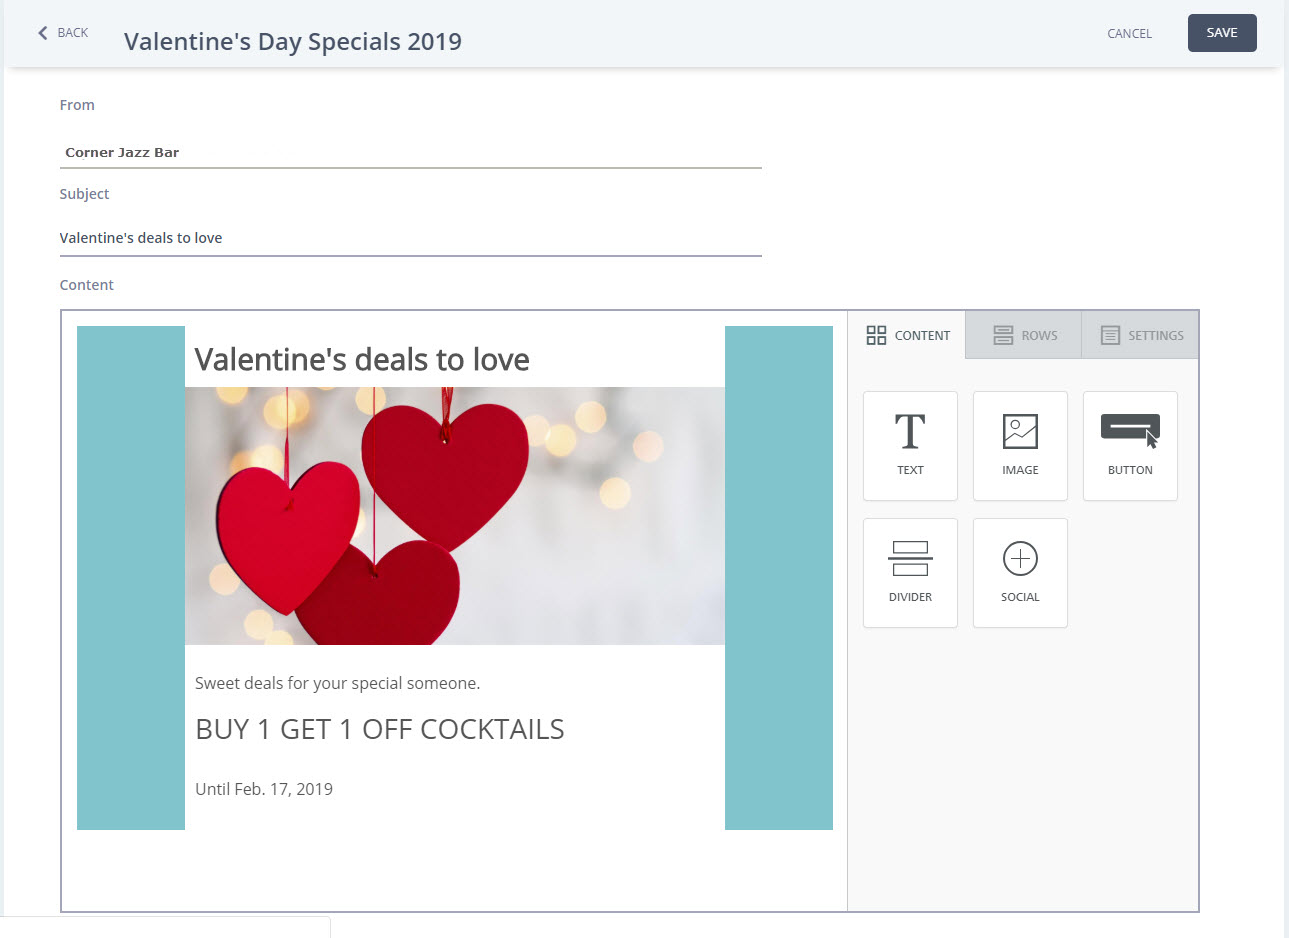Screen dimensions: 1289x938
Task: Select the headline 'Valentine's deals to love'
Action: [x=362, y=360]
